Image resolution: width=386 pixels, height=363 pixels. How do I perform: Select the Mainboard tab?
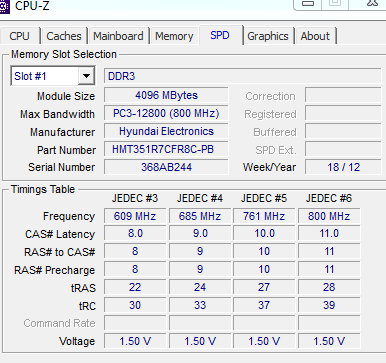coord(118,36)
